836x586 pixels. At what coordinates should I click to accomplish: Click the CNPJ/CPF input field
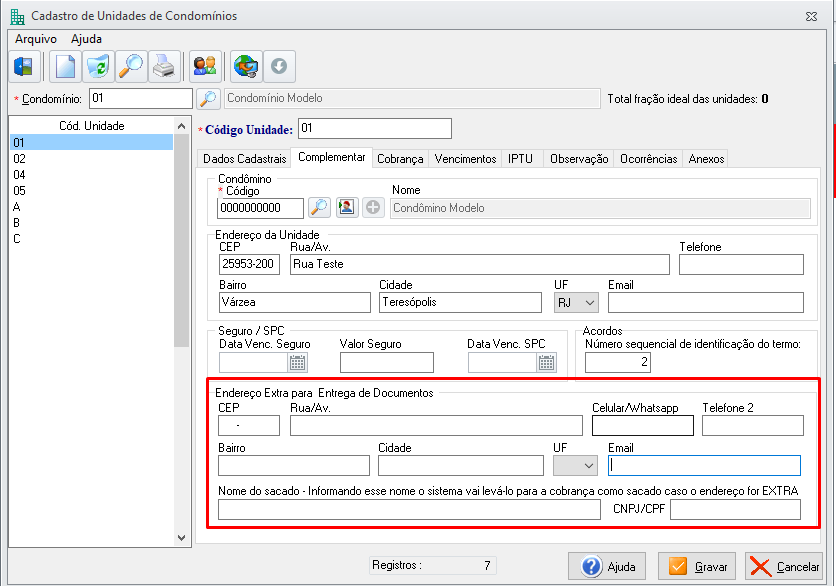click(736, 510)
